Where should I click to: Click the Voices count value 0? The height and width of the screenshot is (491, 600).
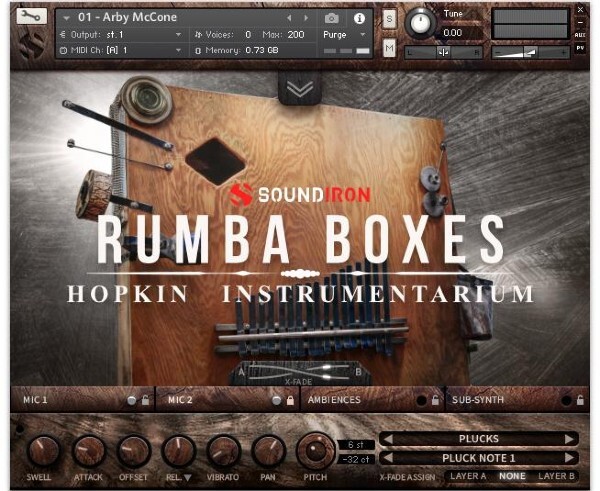(x=248, y=35)
